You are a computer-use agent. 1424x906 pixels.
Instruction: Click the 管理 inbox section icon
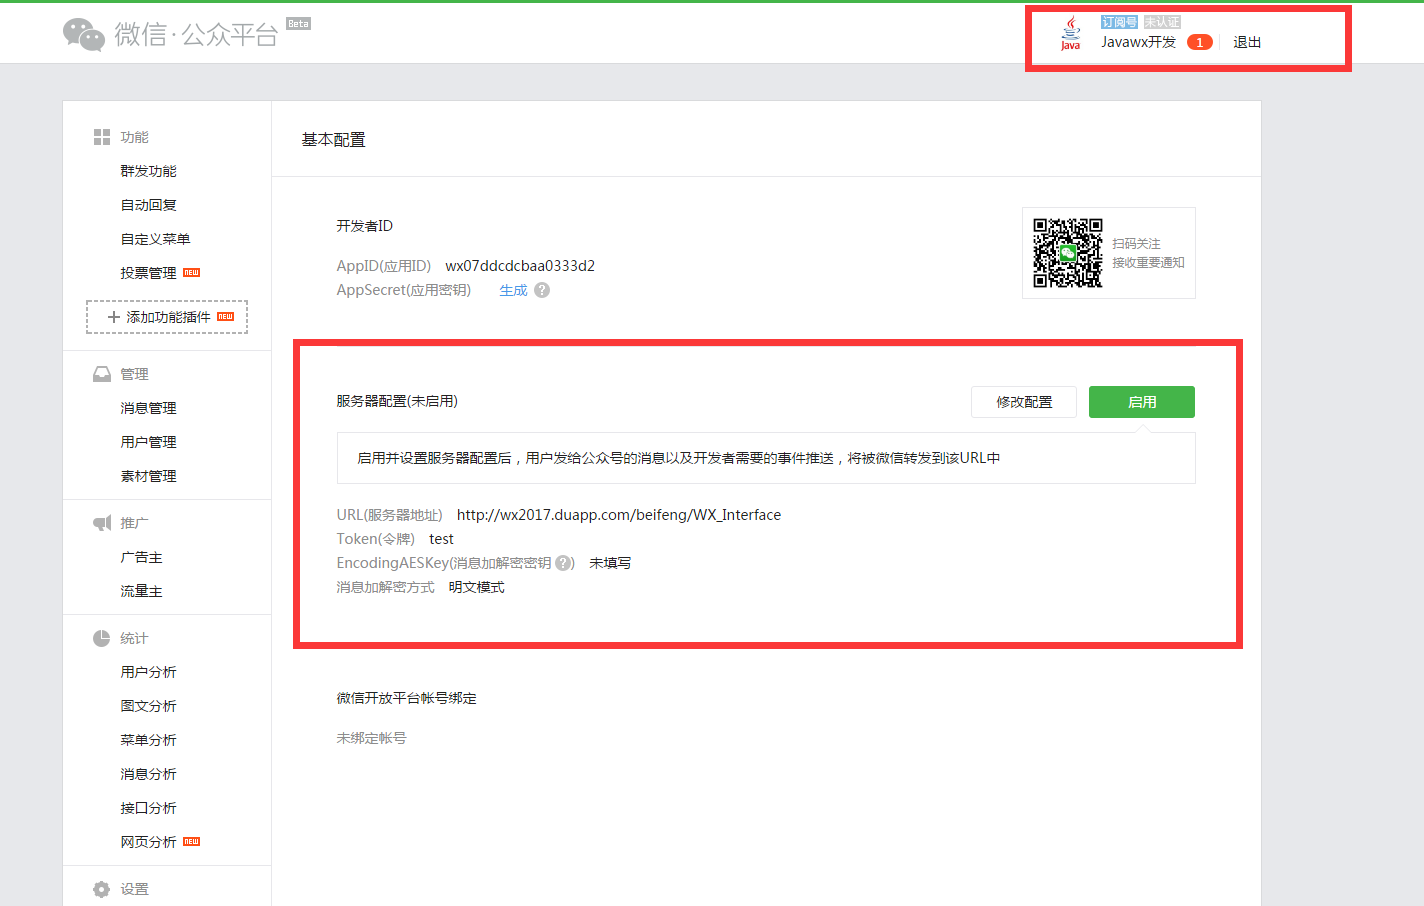pos(102,374)
